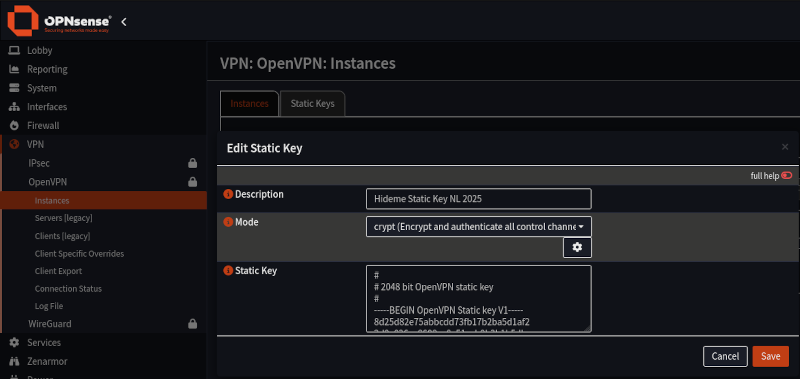Click the Reporting chart icon in sidebar
800x379 pixels.
click(14, 69)
